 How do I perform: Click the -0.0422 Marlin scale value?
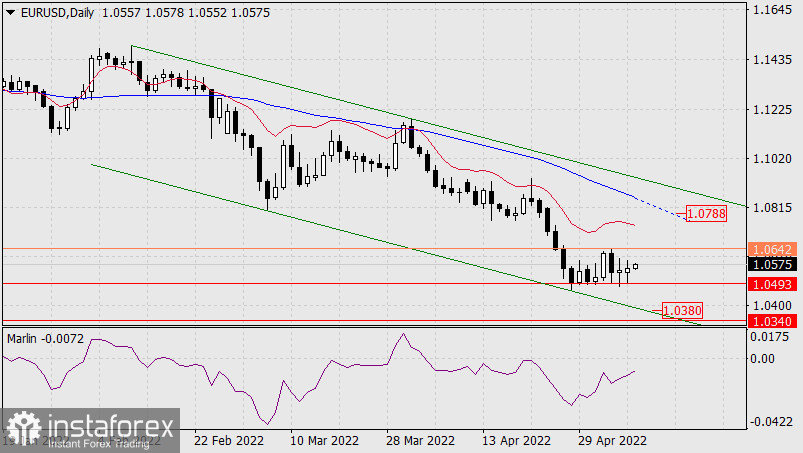point(772,422)
